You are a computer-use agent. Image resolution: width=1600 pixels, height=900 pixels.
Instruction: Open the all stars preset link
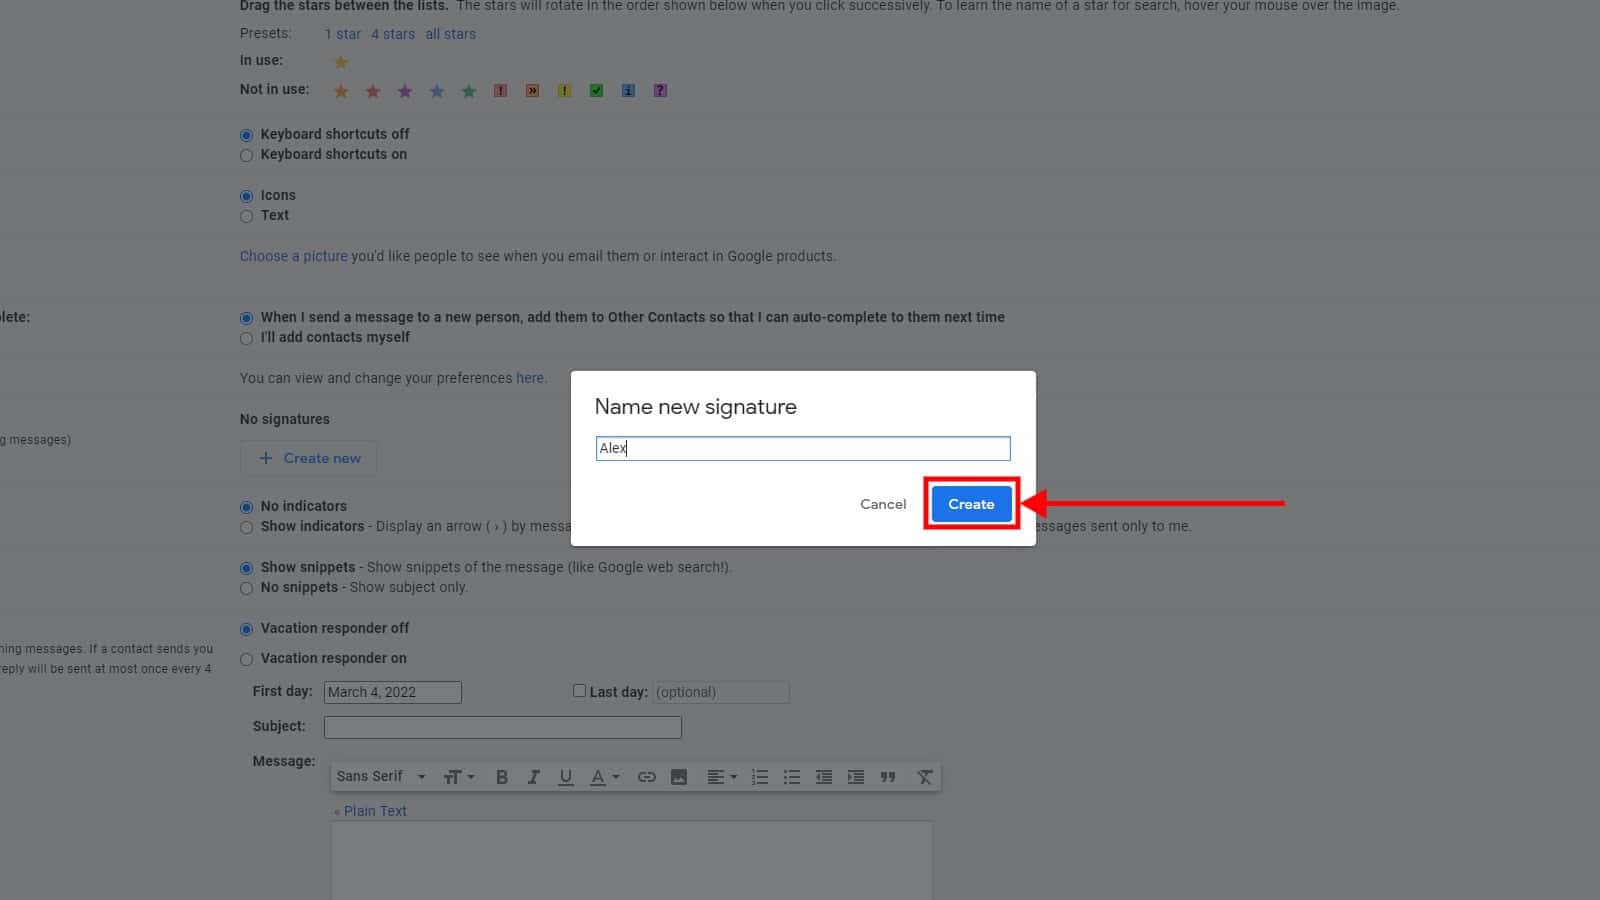click(x=450, y=33)
